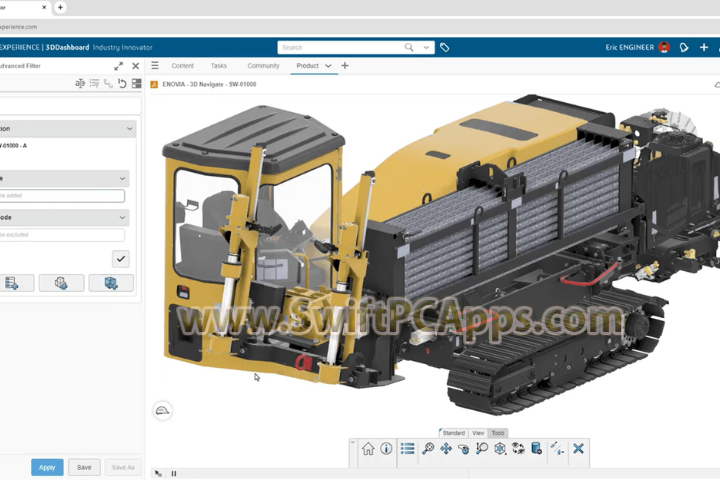
Task: Switch to Standard toolbar tab
Action: click(x=454, y=433)
